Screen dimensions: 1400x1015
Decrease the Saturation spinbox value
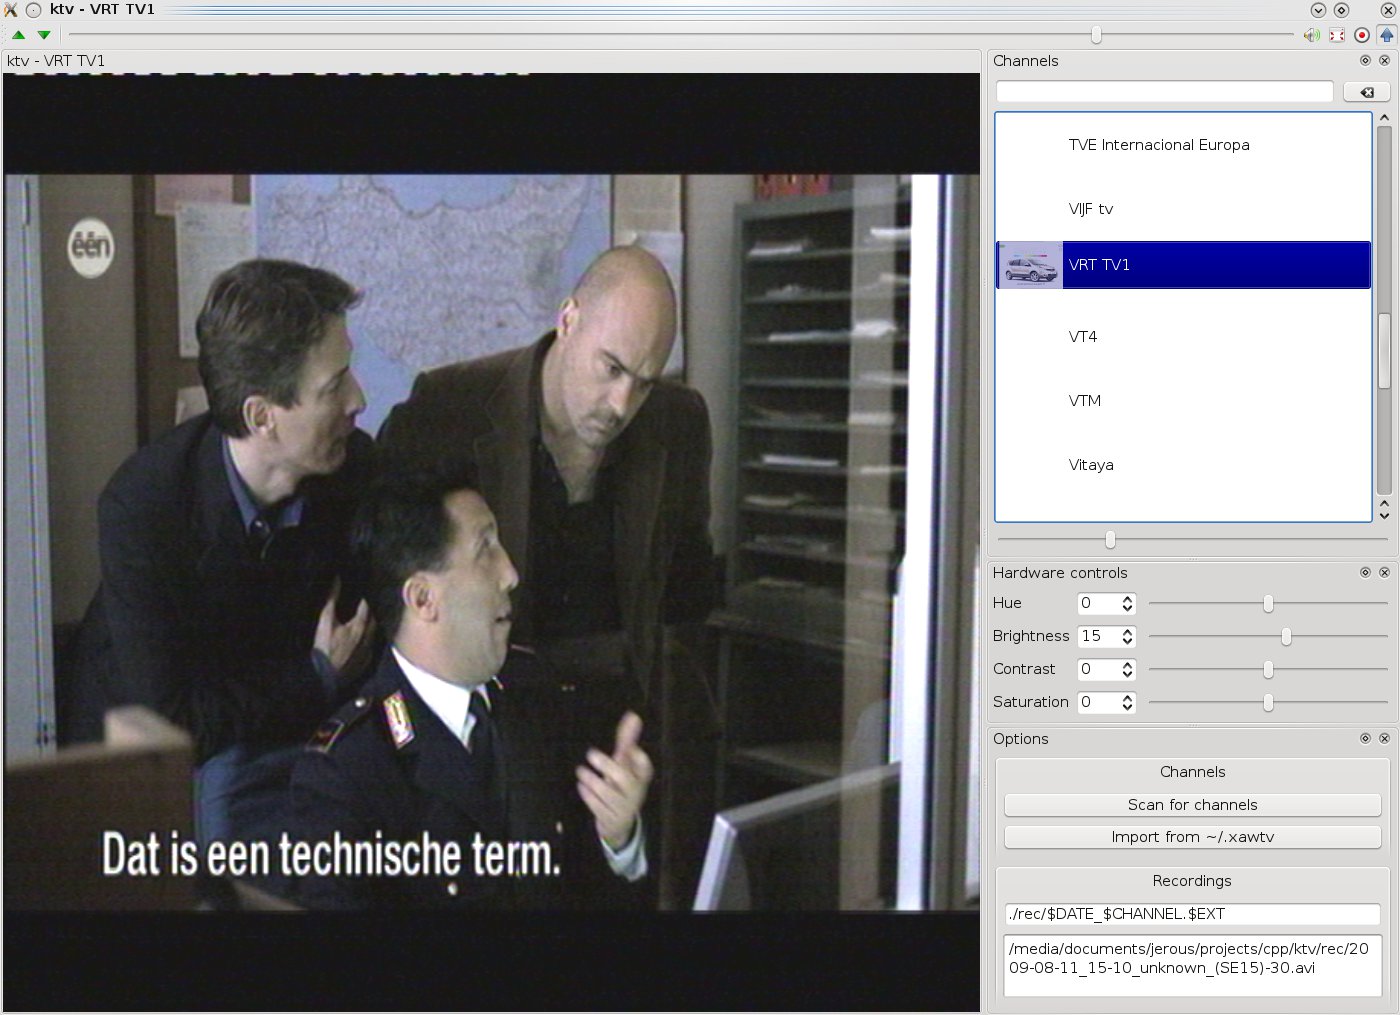coord(1128,707)
